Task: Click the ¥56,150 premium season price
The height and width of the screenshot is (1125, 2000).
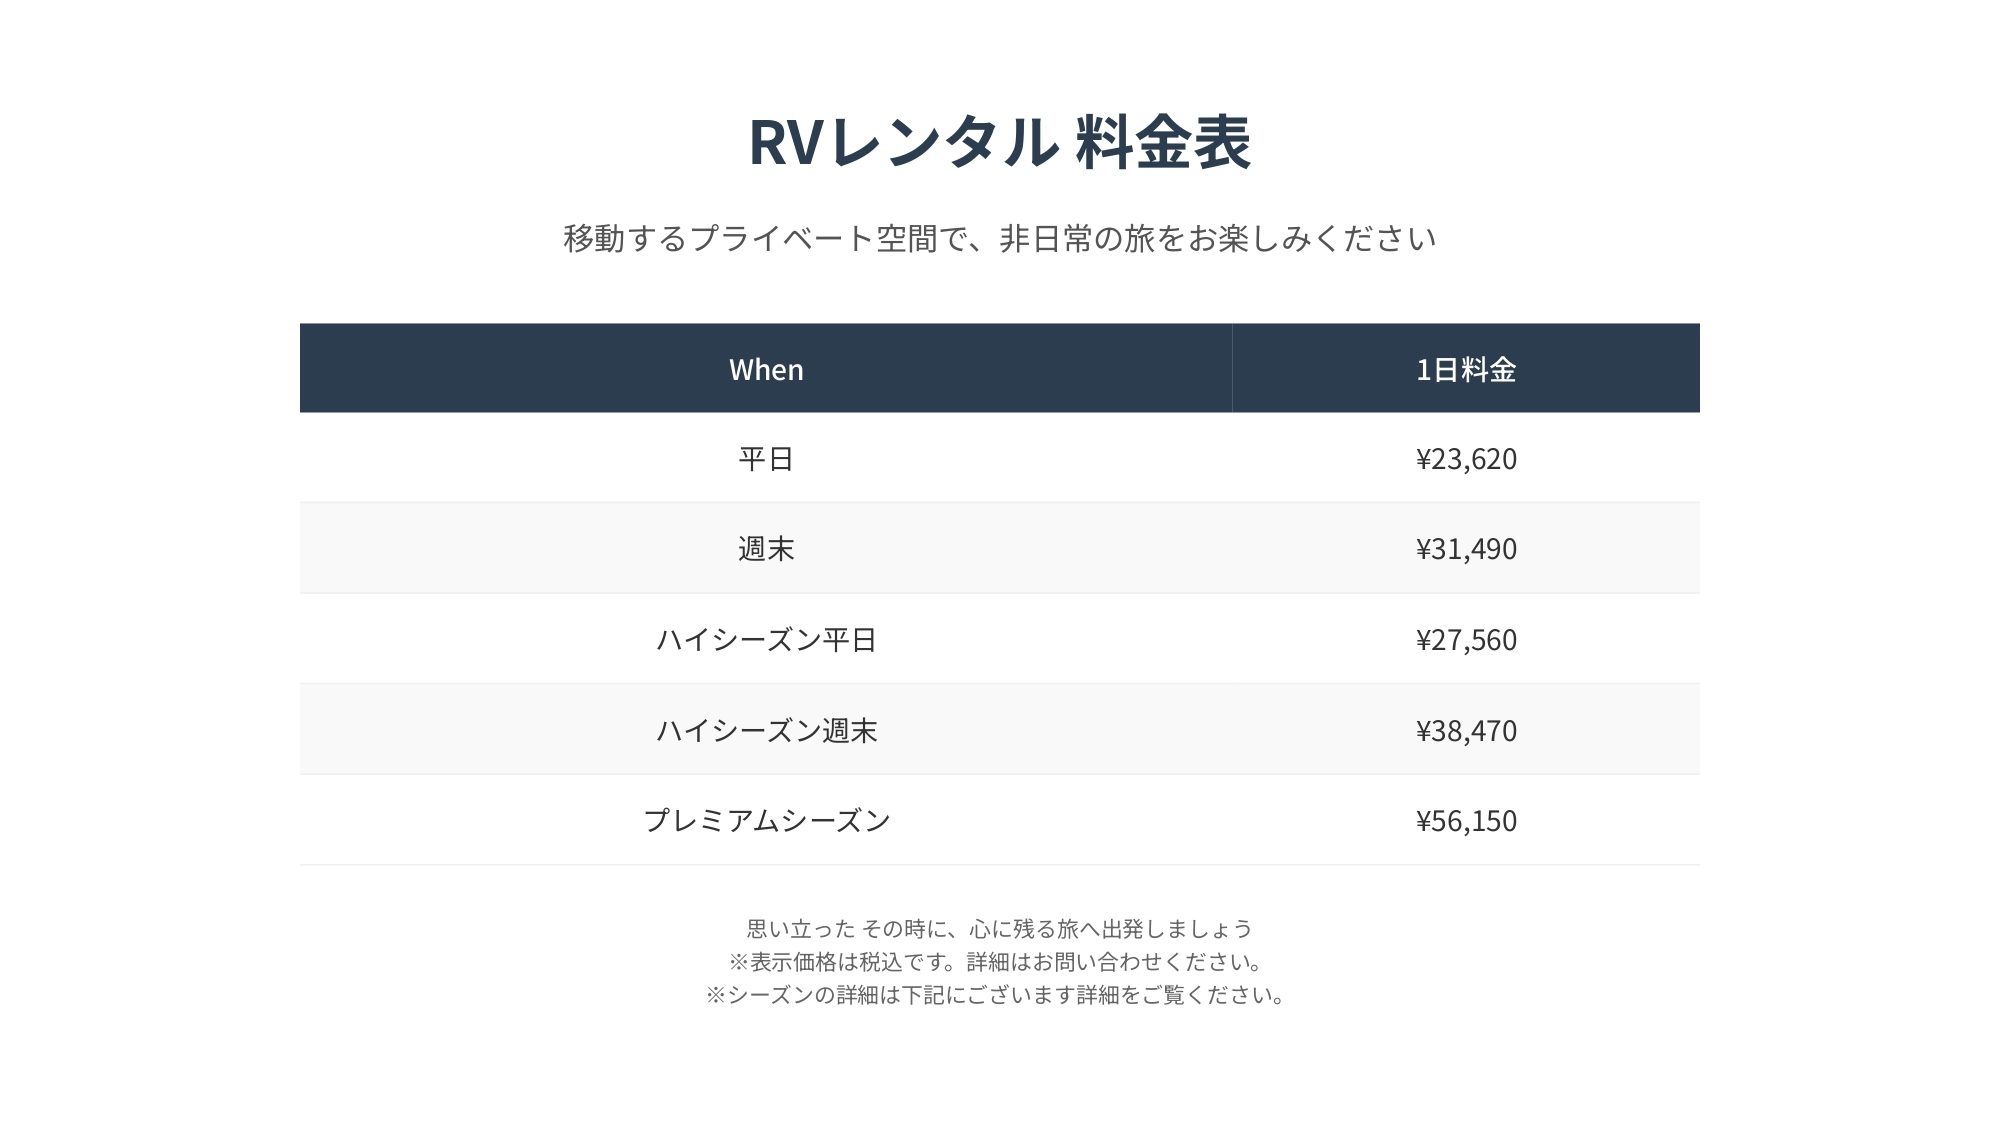Action: (1466, 820)
